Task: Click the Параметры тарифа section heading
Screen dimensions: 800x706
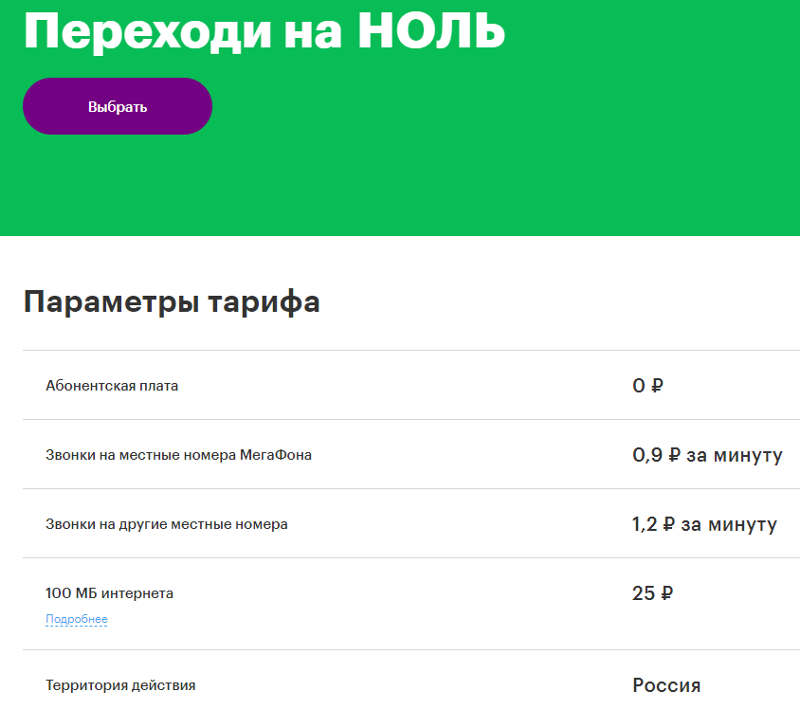Action: pos(171,301)
